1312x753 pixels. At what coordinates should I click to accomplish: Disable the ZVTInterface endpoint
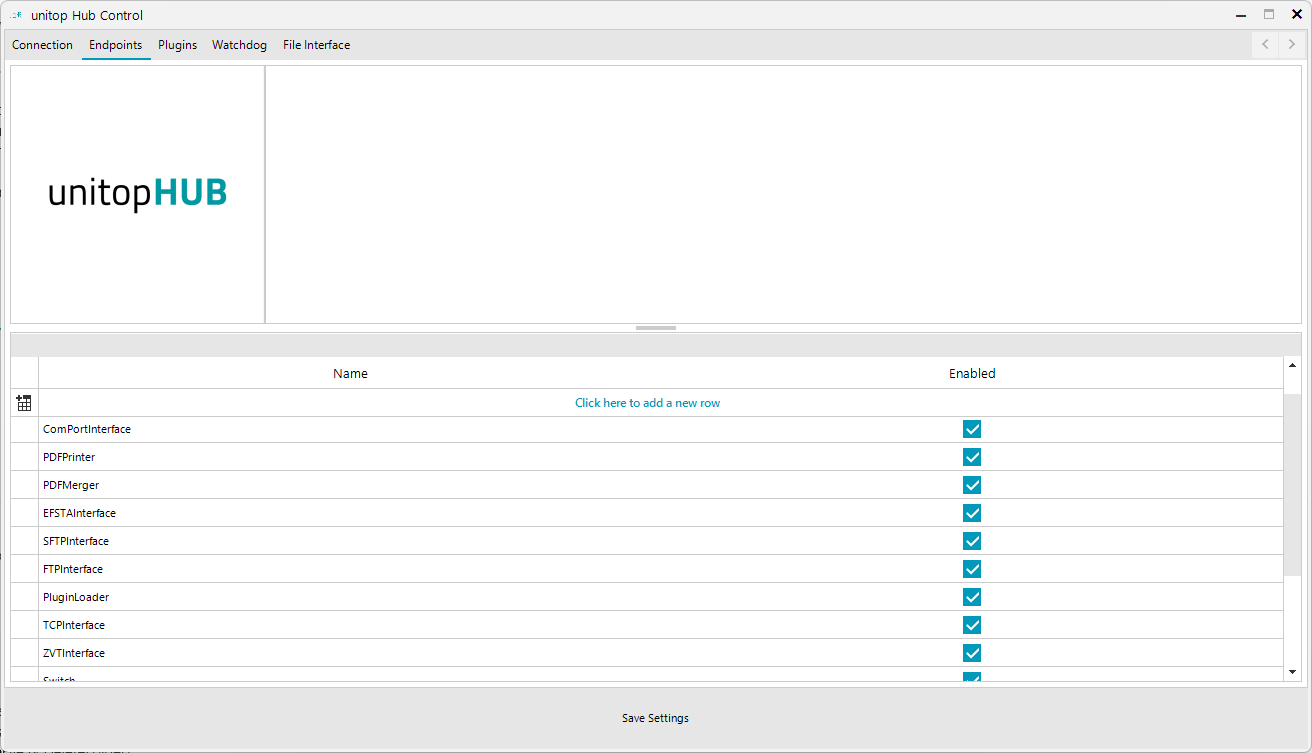[x=972, y=653]
